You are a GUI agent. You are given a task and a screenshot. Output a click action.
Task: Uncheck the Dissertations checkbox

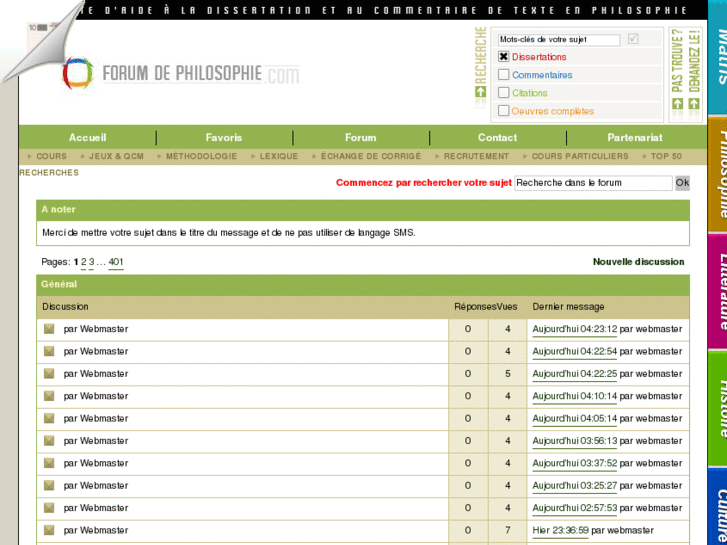[504, 57]
